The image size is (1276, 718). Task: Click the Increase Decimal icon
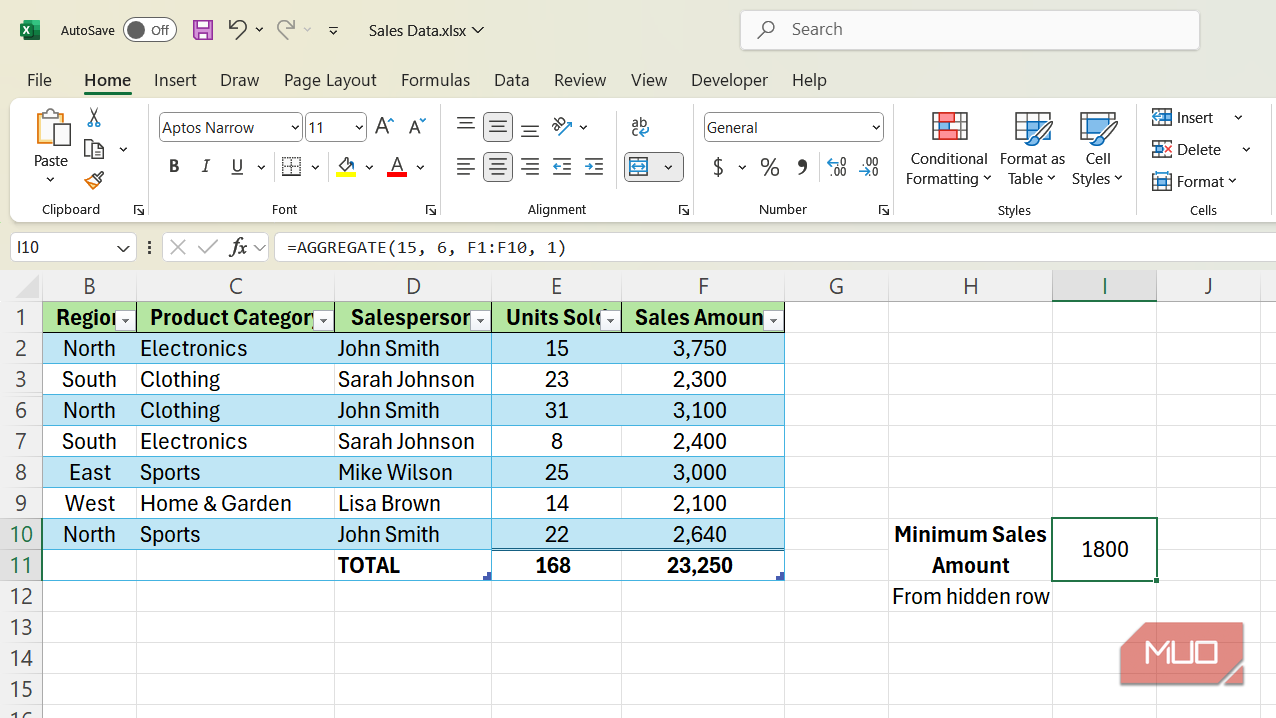pos(837,167)
